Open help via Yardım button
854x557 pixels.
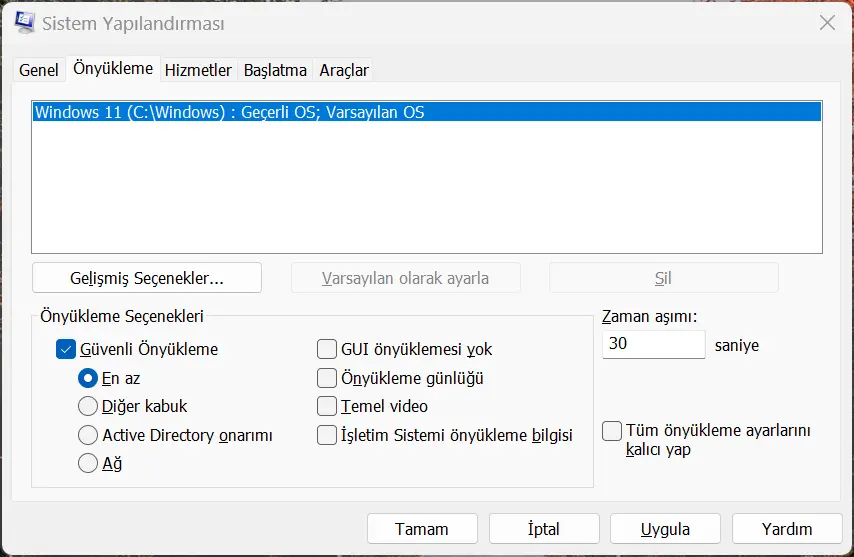(787, 529)
